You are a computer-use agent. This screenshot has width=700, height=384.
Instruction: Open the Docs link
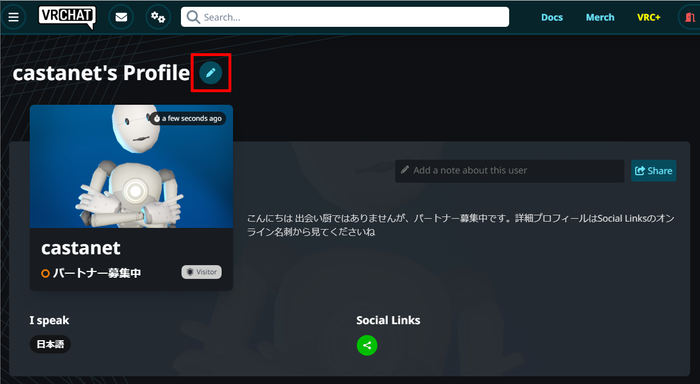pos(552,17)
